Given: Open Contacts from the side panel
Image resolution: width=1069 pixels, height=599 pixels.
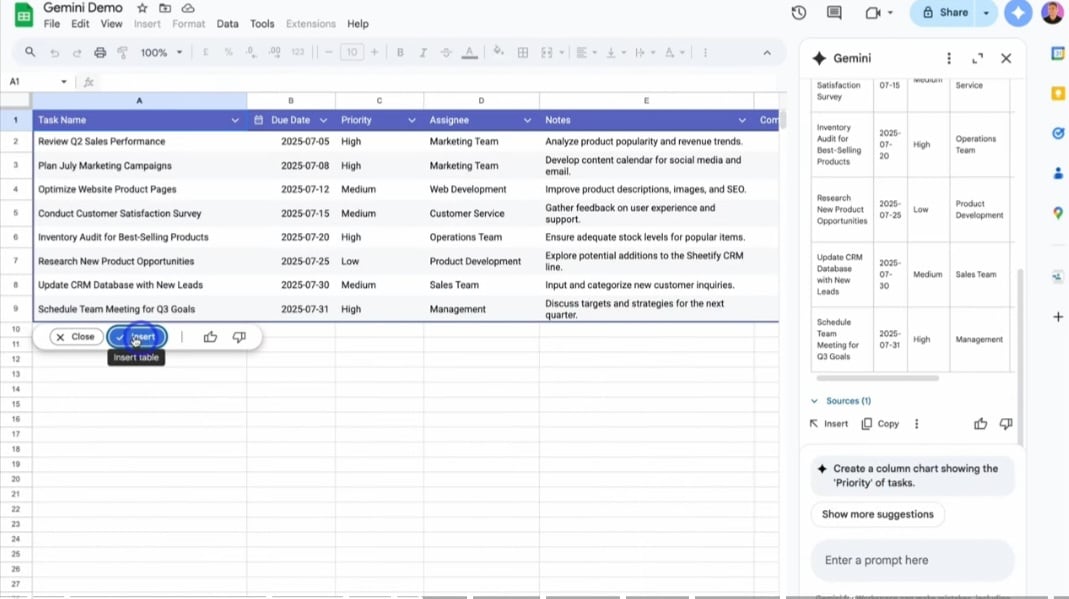Looking at the screenshot, I should click(x=1058, y=173).
